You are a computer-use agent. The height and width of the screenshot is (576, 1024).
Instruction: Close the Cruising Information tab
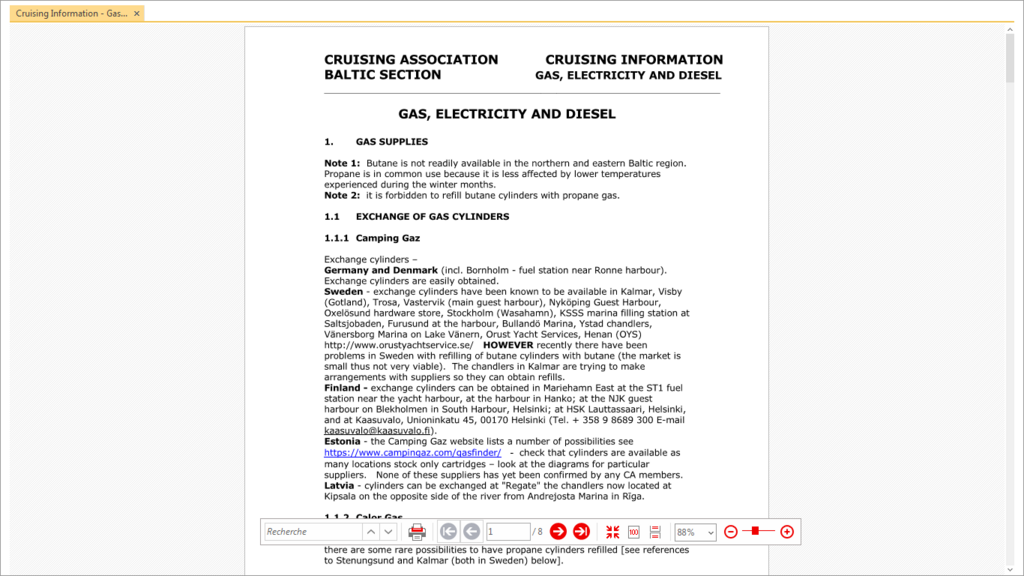(136, 13)
